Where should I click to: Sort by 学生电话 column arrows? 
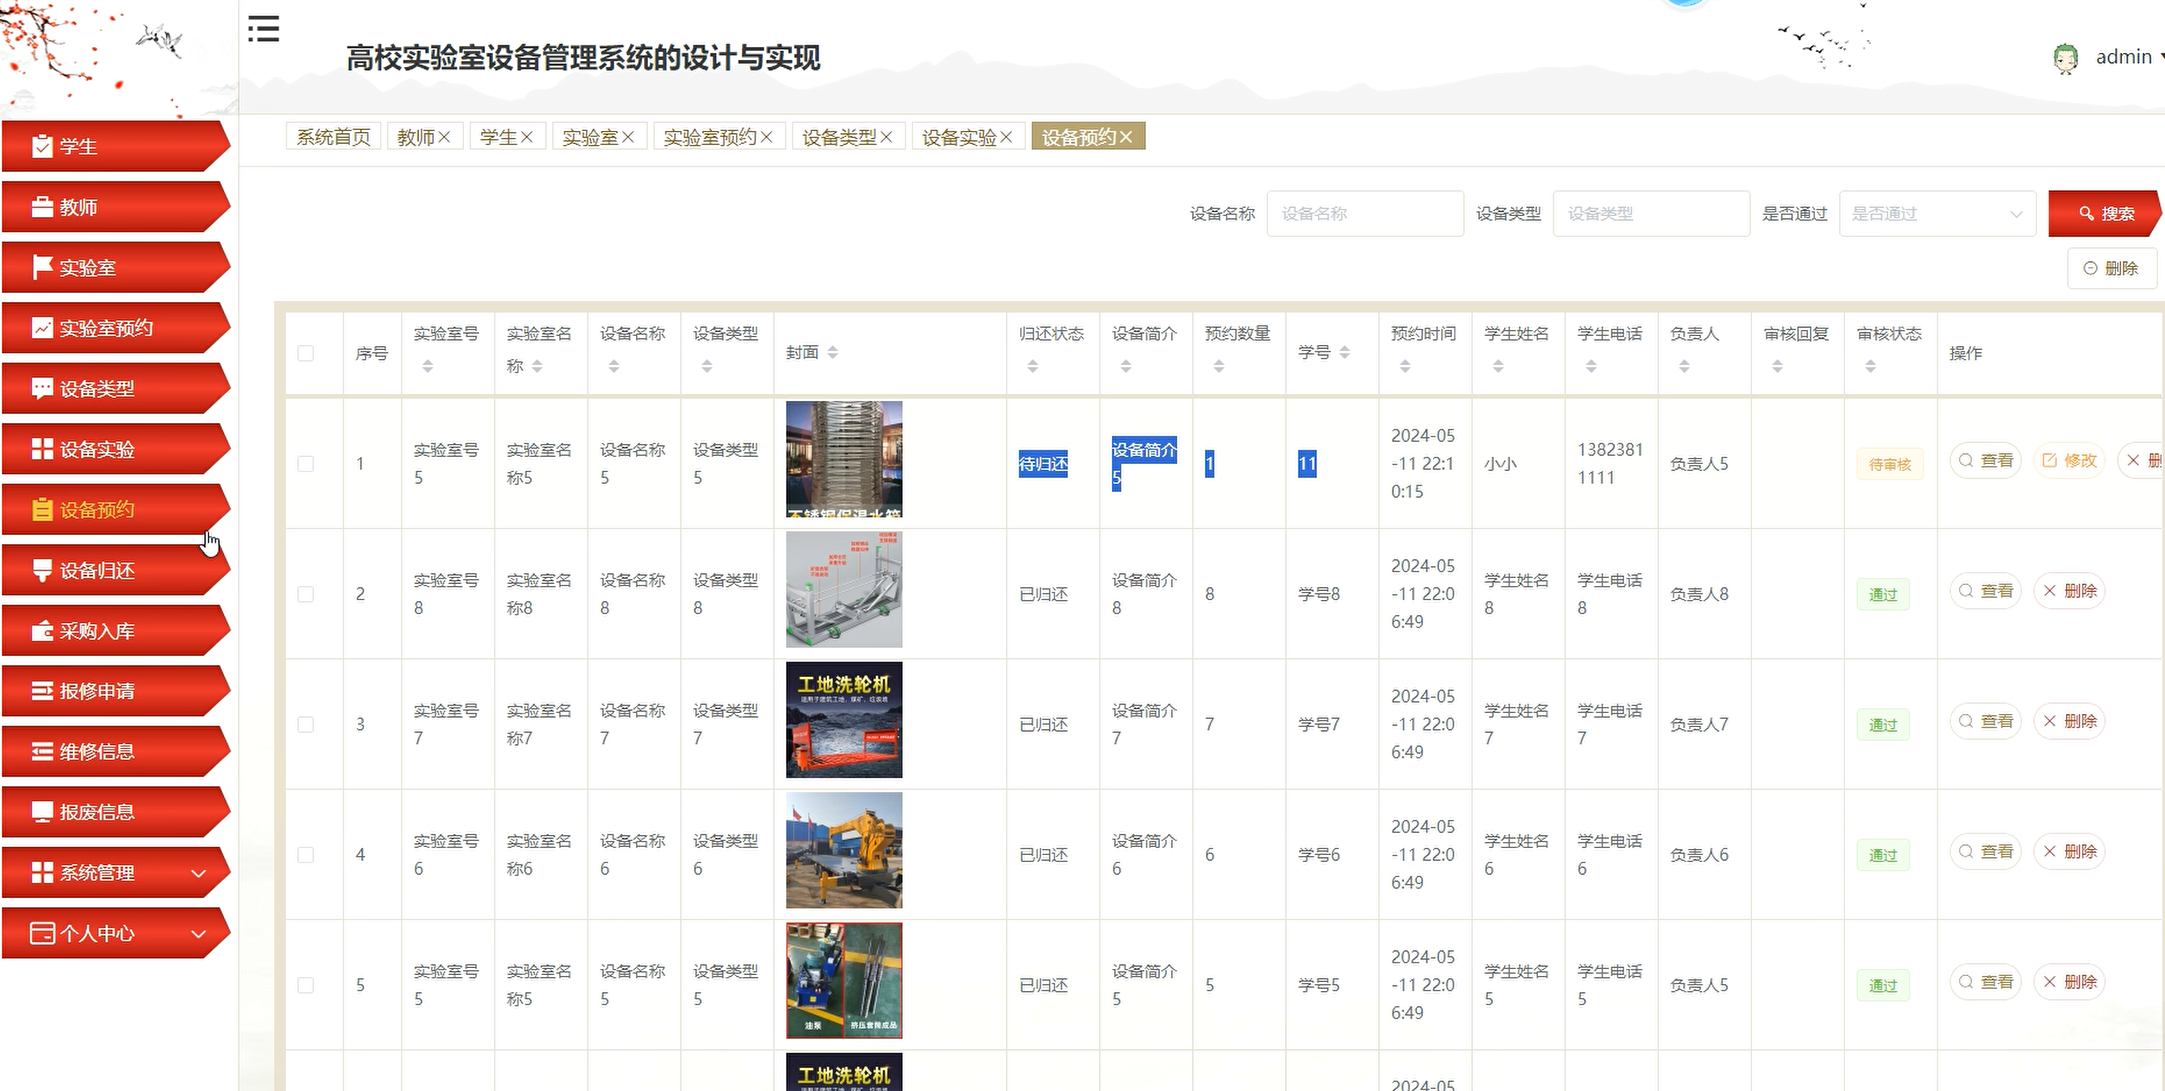click(x=1591, y=366)
